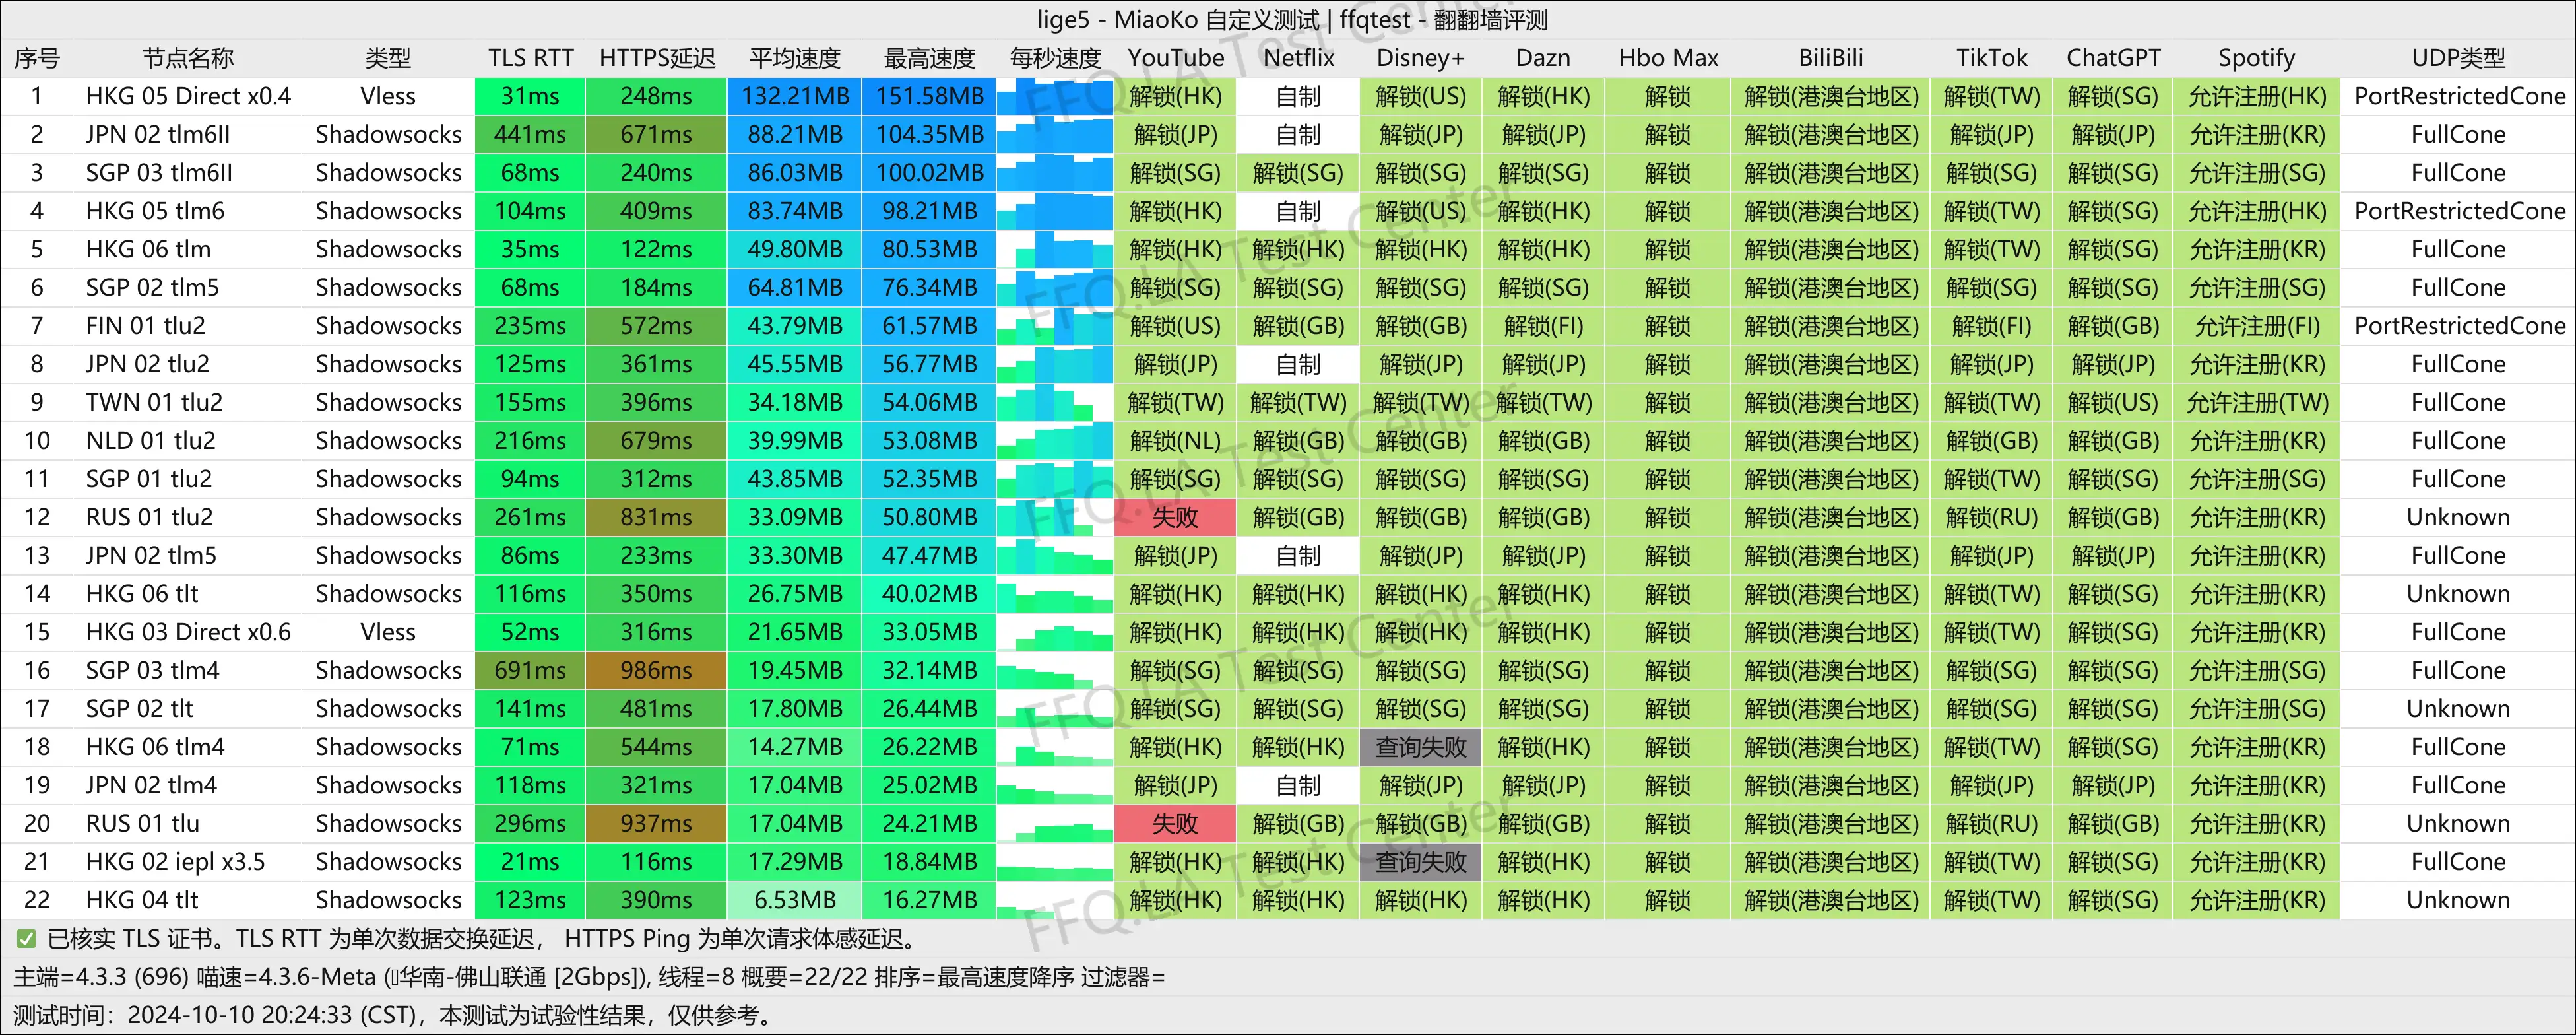Viewport: 2576px width, 1035px height.
Task: Click the red 失败 cell in row 12
Action: [x=1175, y=517]
